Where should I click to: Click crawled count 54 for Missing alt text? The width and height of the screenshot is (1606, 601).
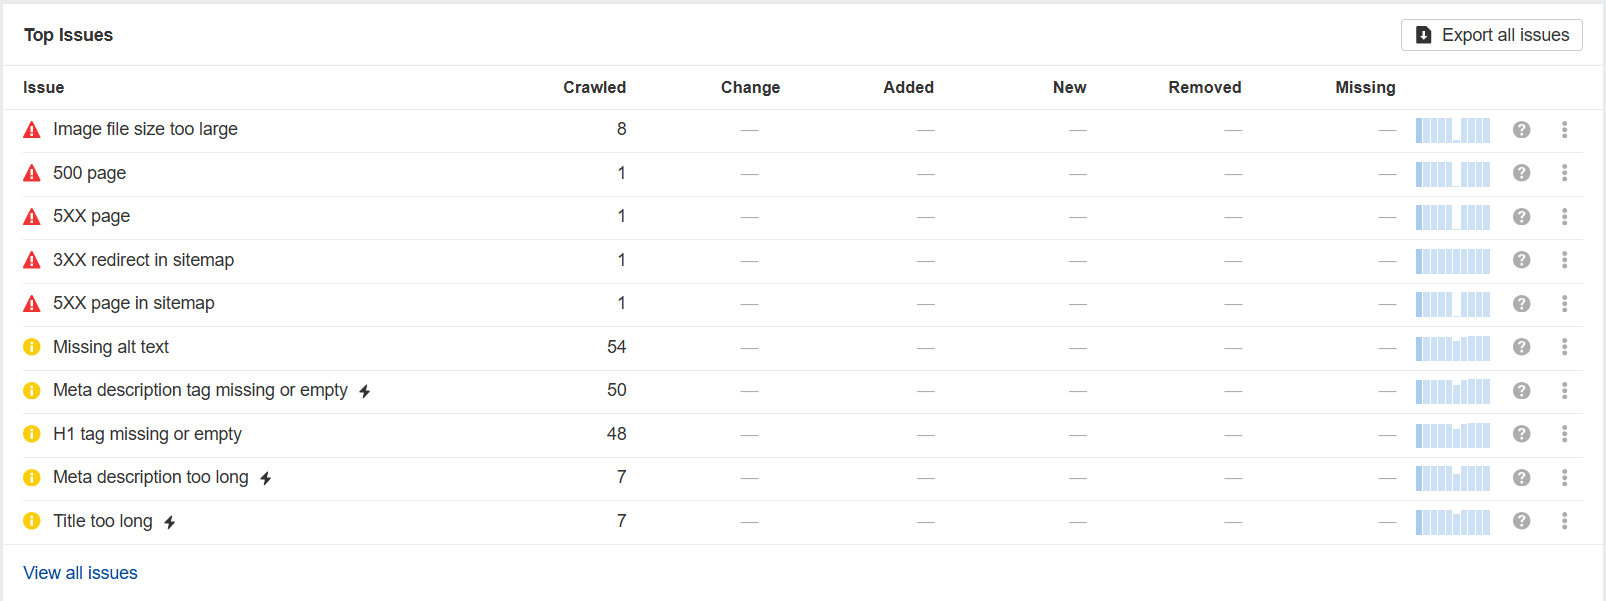(616, 347)
